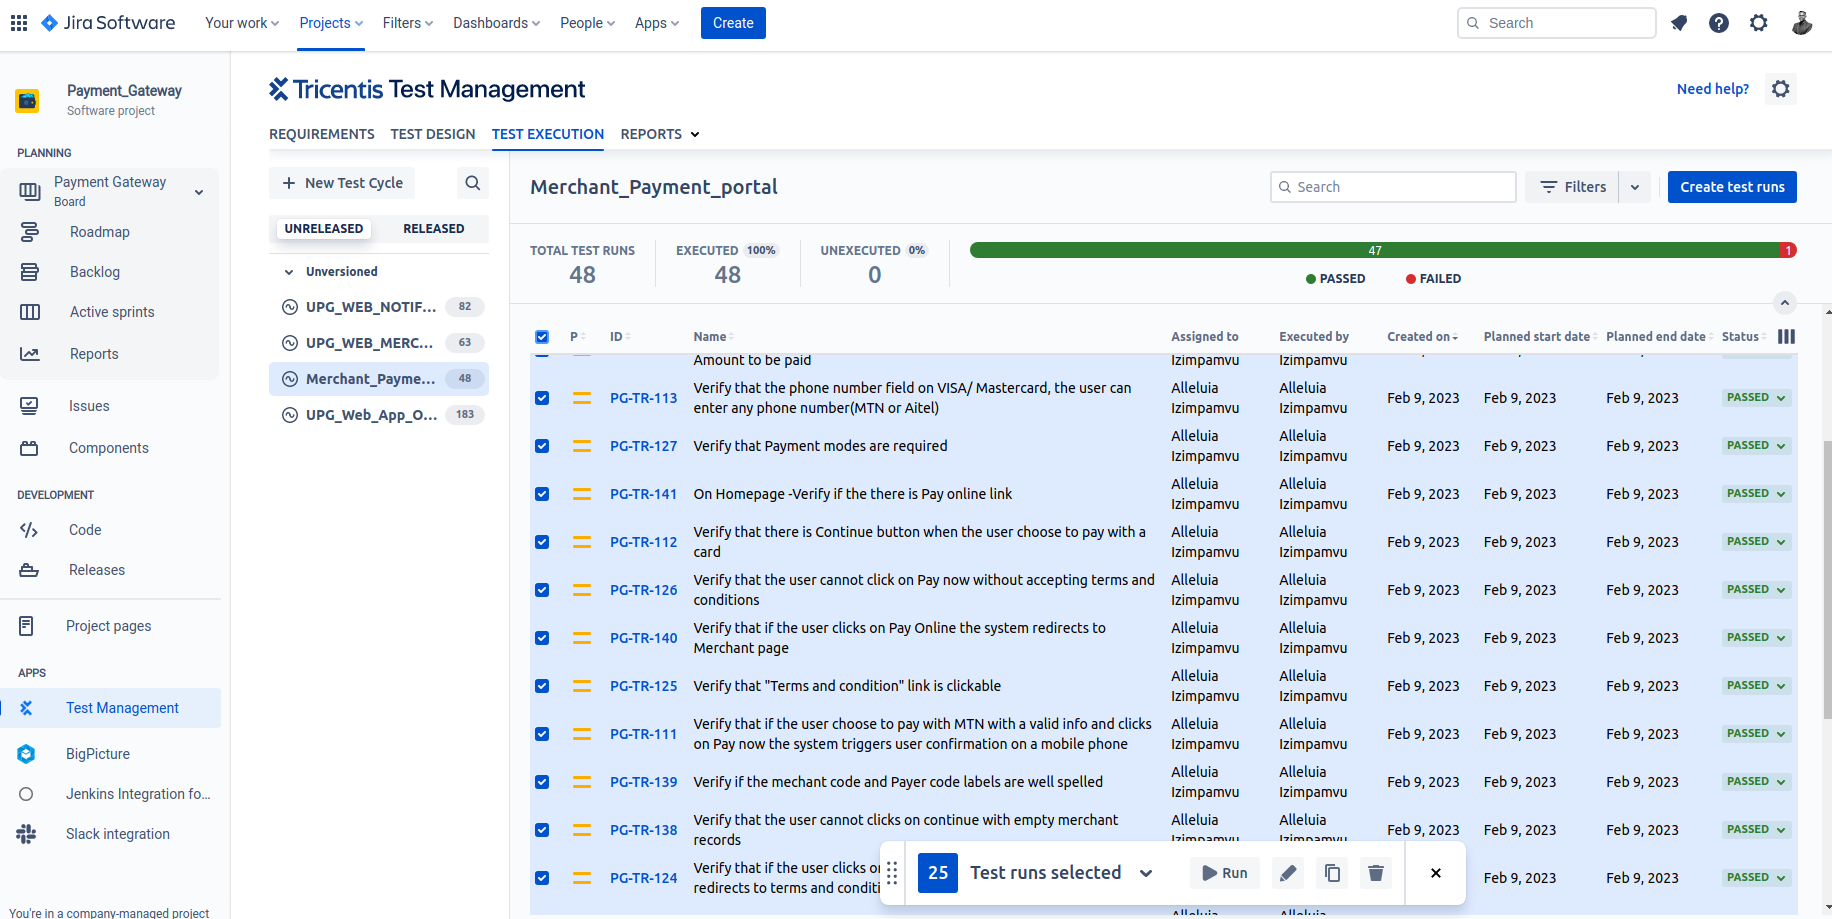Open the Your work menu
The height and width of the screenshot is (919, 1832).
click(242, 23)
